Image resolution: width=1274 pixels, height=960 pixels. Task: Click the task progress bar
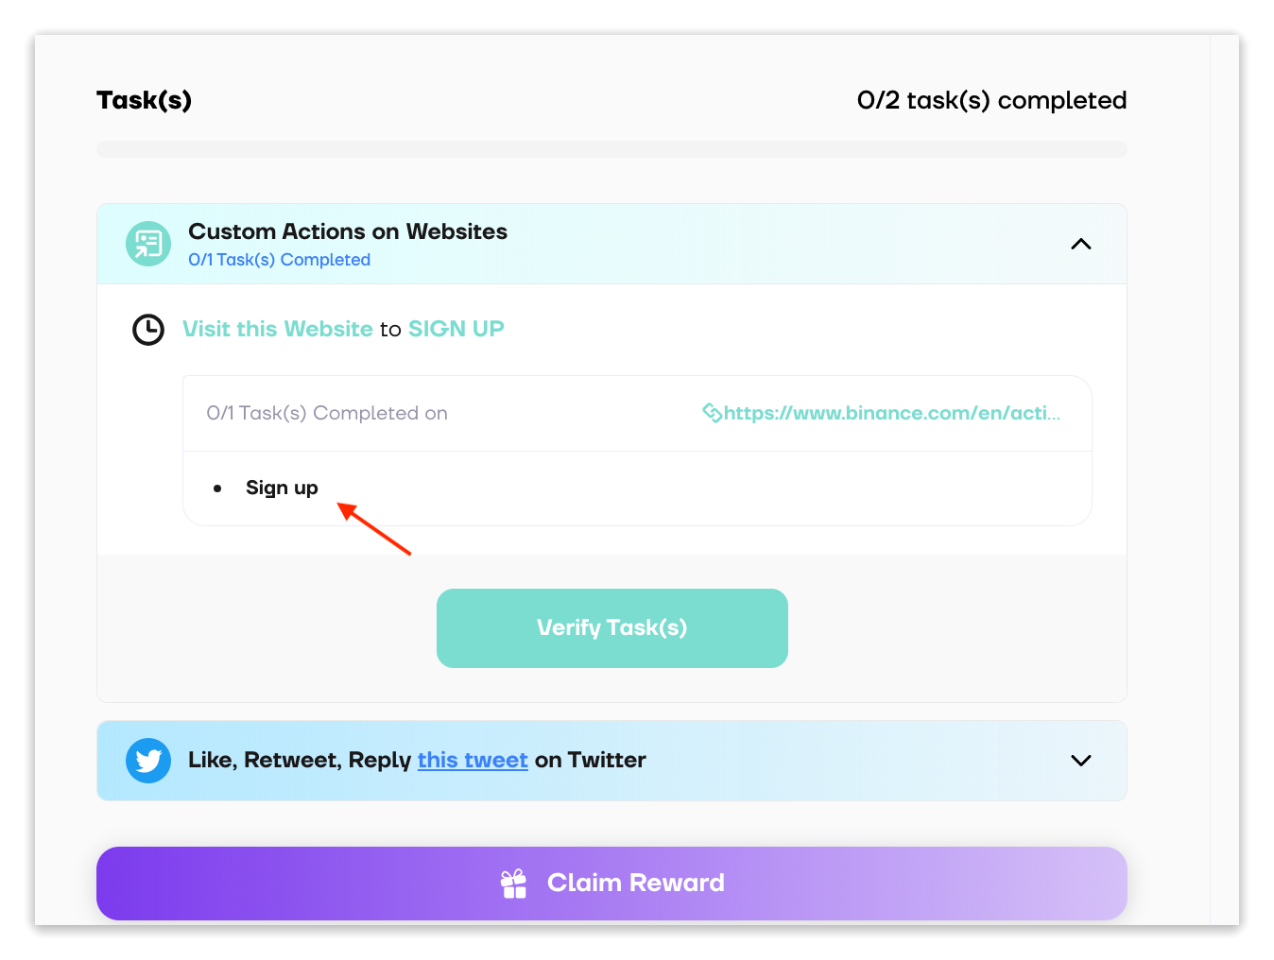(611, 150)
